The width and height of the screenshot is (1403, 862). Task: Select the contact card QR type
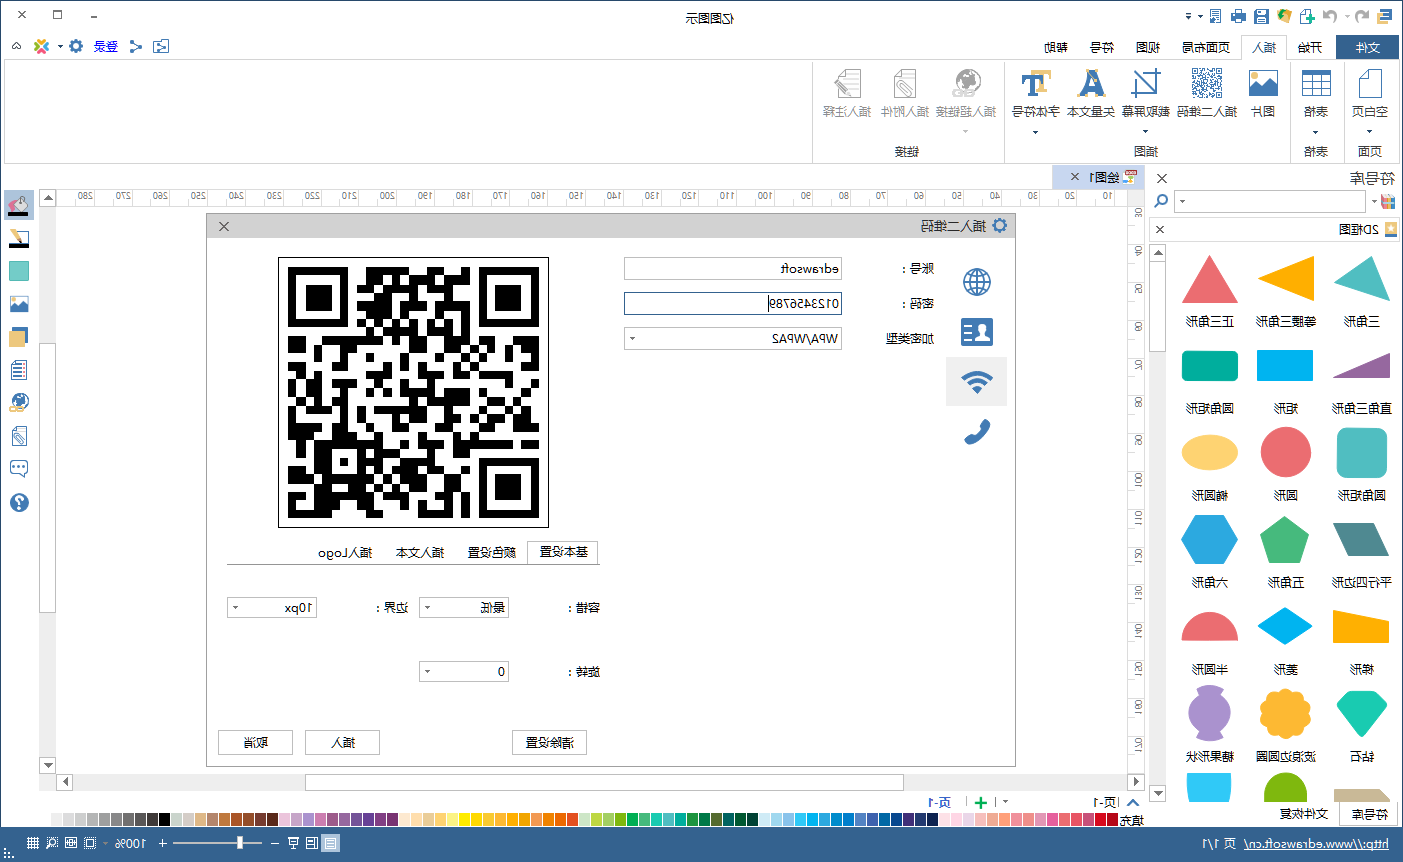tap(977, 332)
